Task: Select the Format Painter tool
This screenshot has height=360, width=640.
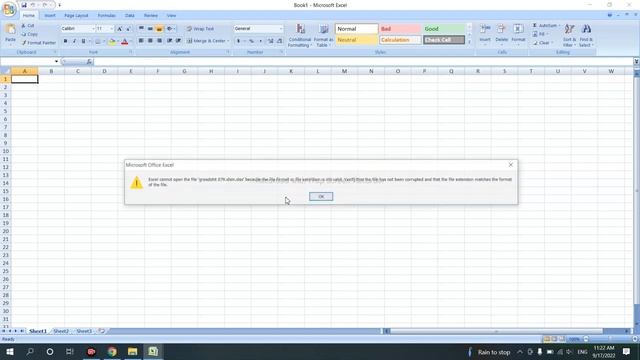Action: tap(39, 42)
